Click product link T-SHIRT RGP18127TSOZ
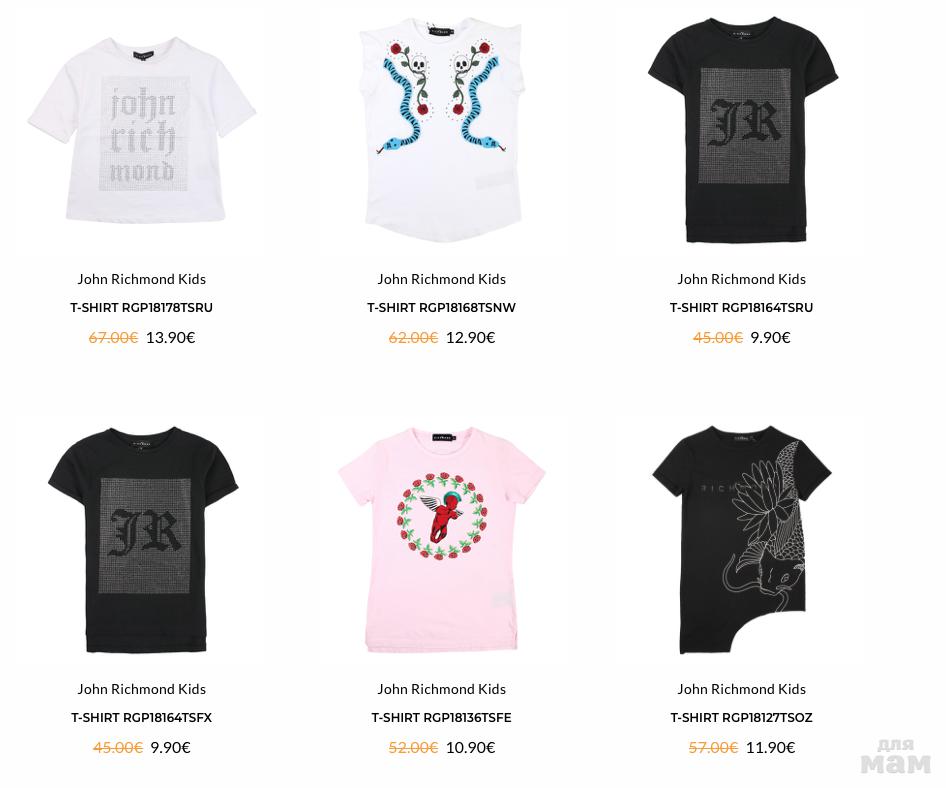The image size is (946, 788). tap(741, 718)
